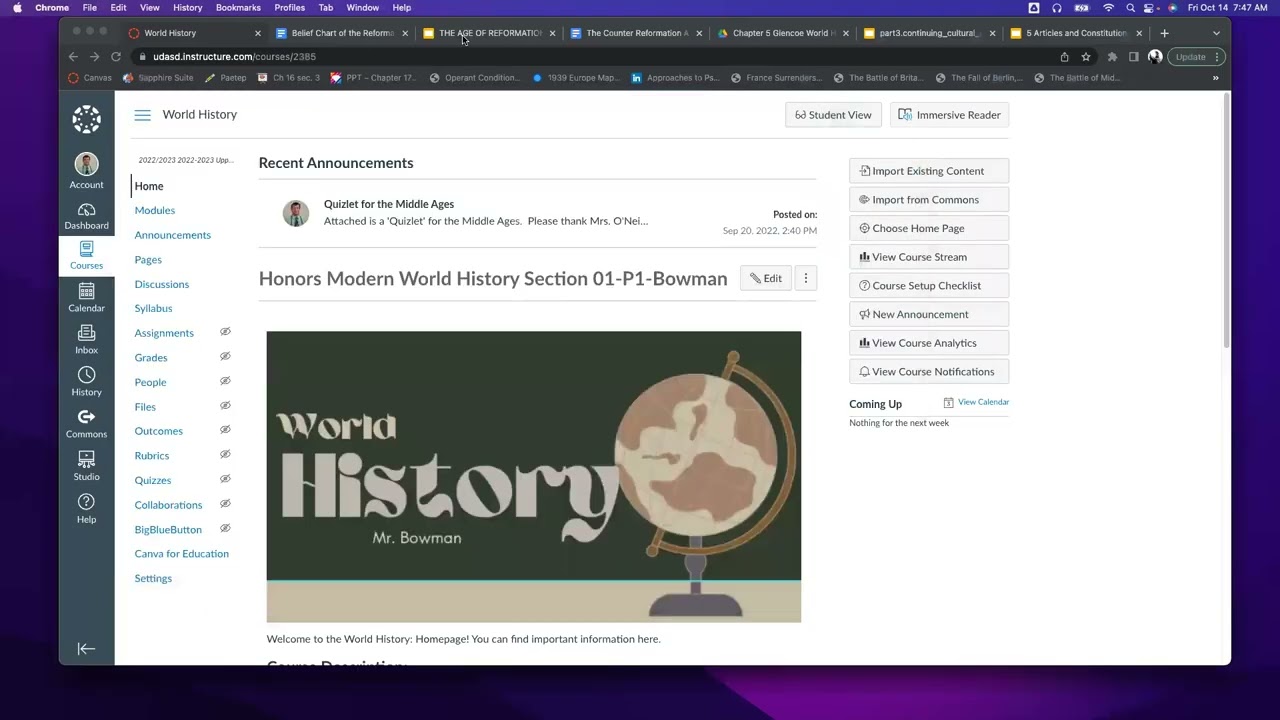This screenshot has height=720, width=1280.
Task: Open a new browser tab
Action: (1164, 33)
